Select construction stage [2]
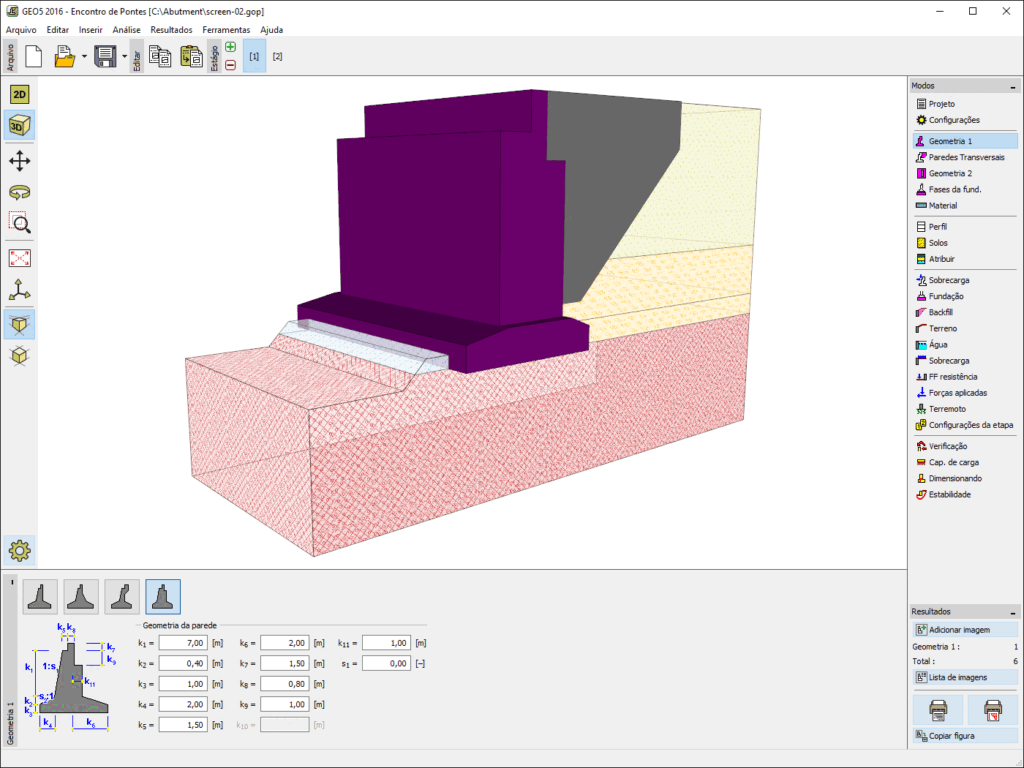This screenshot has height=768, width=1024. [x=278, y=56]
